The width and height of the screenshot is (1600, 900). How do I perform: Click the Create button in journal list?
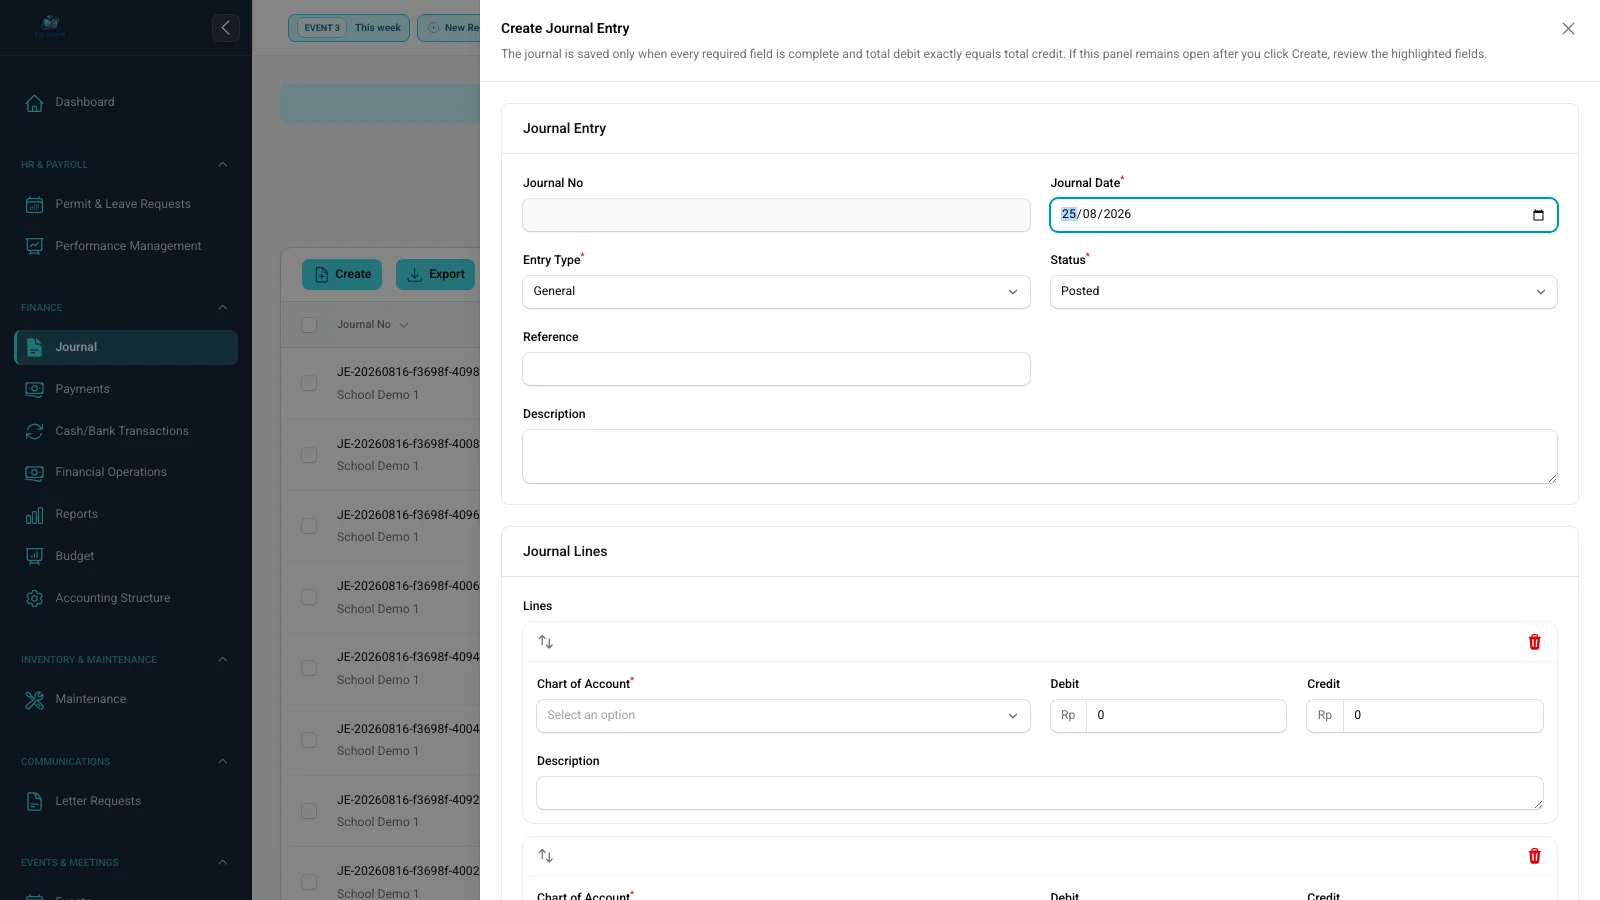342,275
